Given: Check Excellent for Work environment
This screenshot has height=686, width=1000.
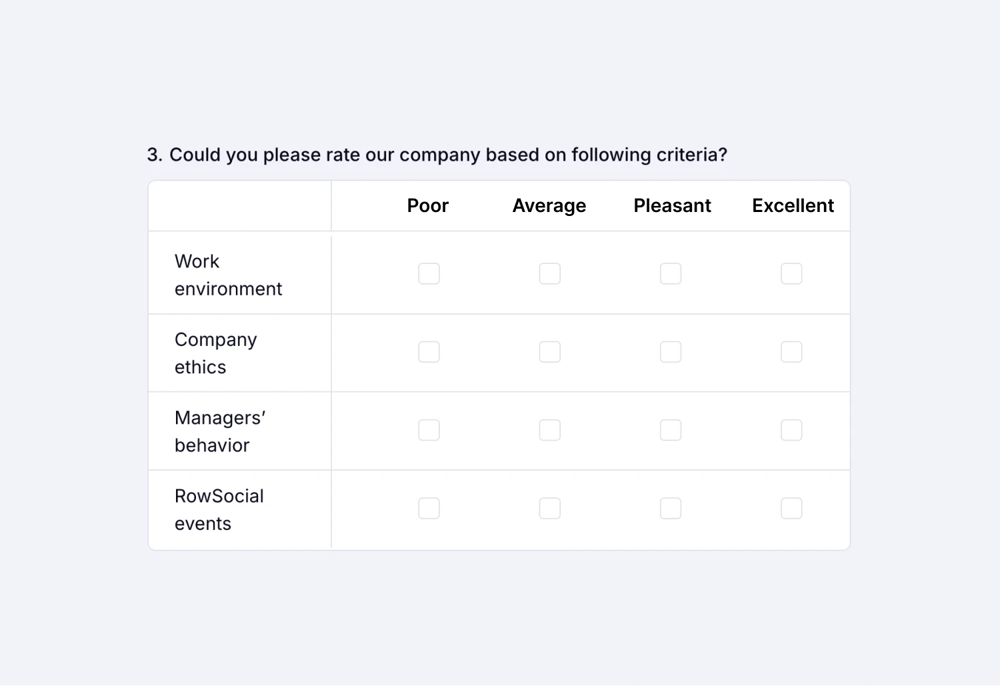Looking at the screenshot, I should point(791,274).
